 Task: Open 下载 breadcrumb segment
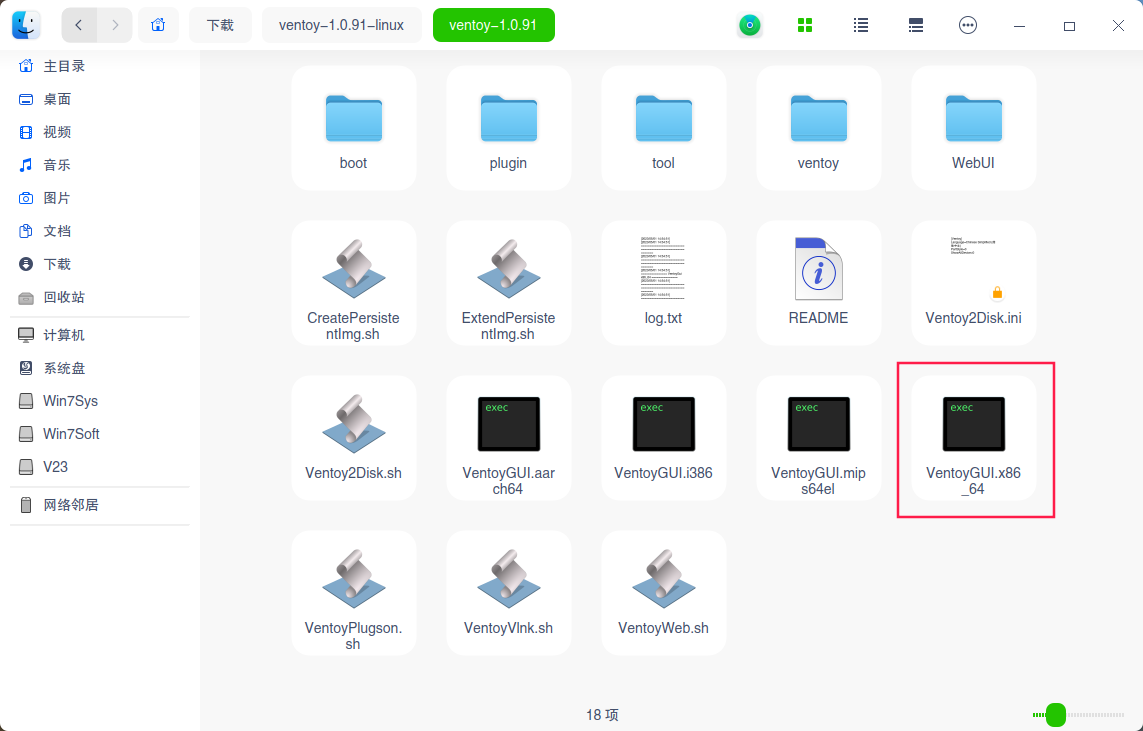(x=220, y=26)
